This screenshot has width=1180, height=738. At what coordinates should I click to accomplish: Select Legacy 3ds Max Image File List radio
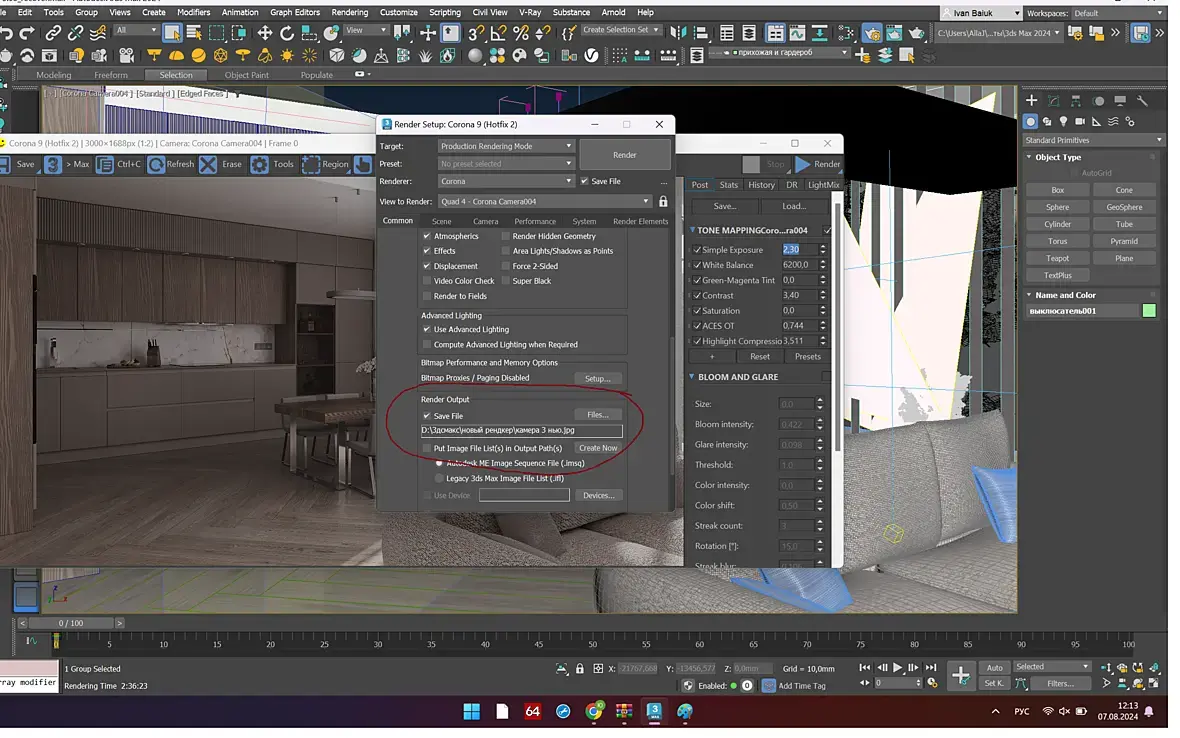point(439,478)
